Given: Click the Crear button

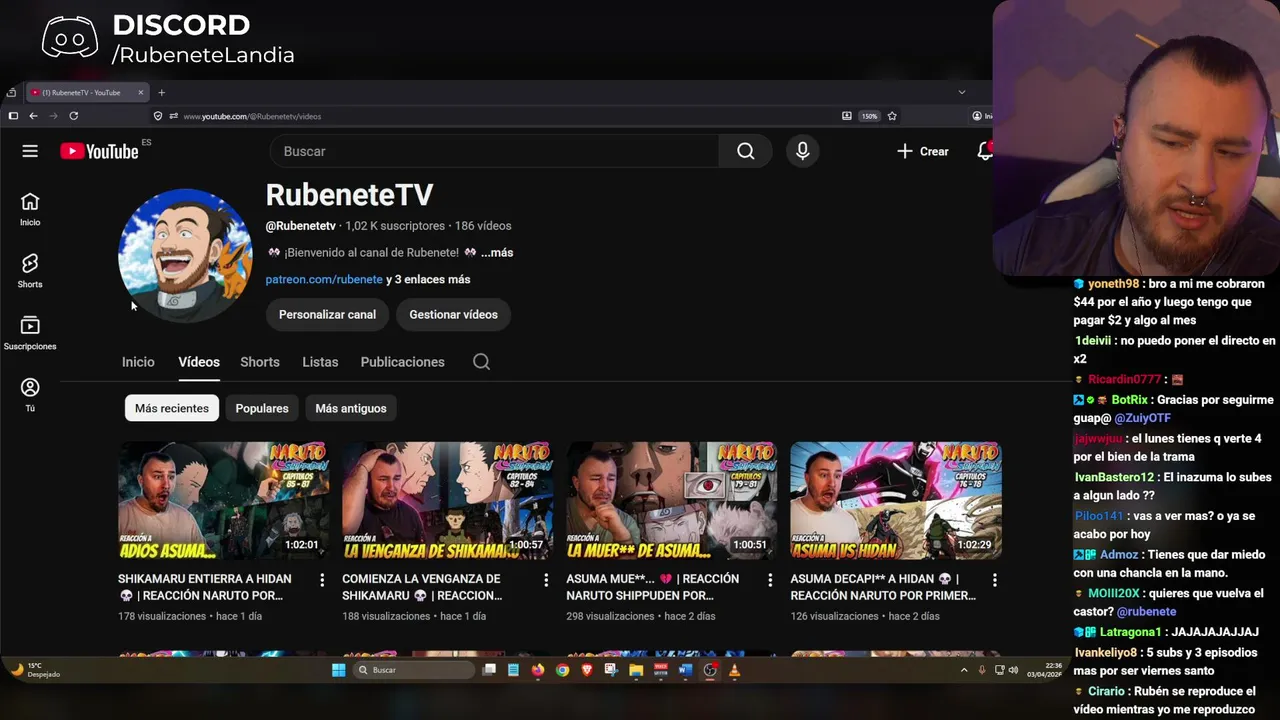Looking at the screenshot, I should [x=922, y=151].
